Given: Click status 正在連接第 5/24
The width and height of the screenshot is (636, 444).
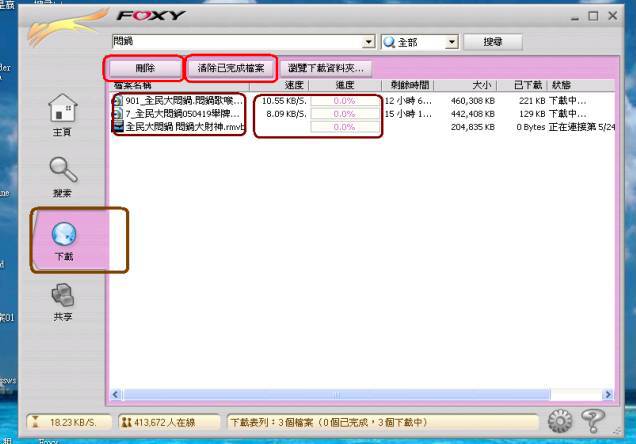Looking at the screenshot, I should (582, 127).
